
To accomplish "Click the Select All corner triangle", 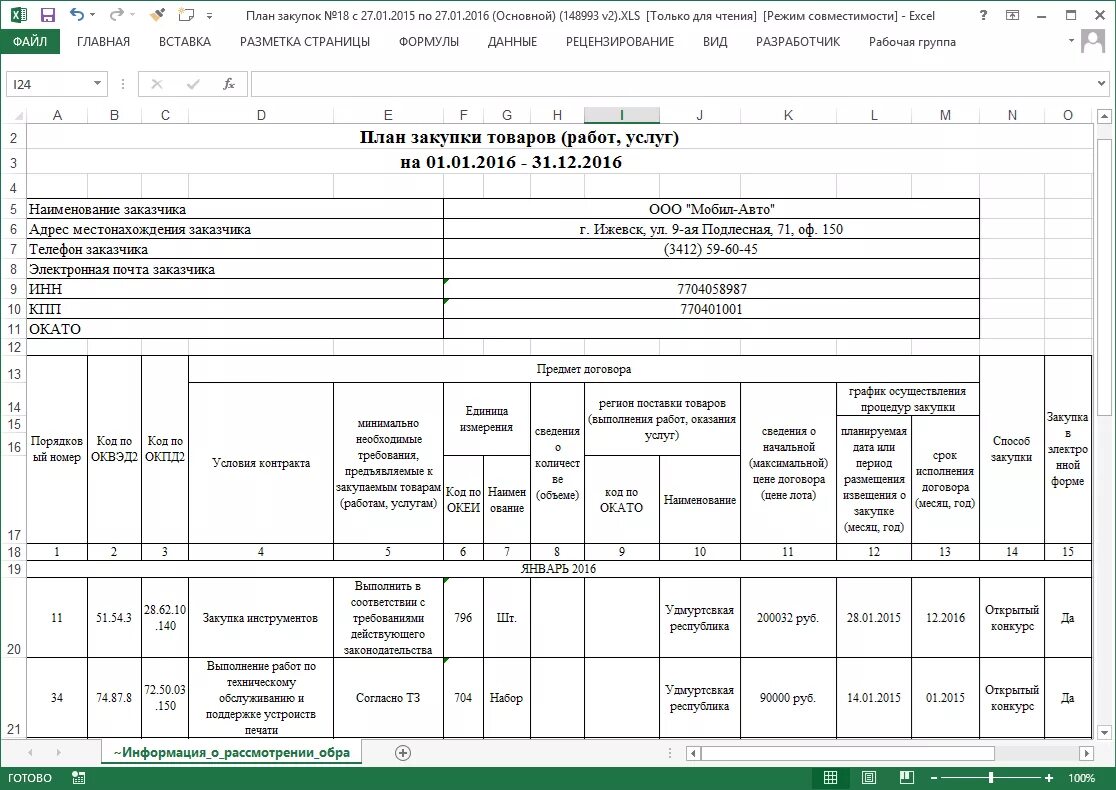I will click(x=18, y=115).
